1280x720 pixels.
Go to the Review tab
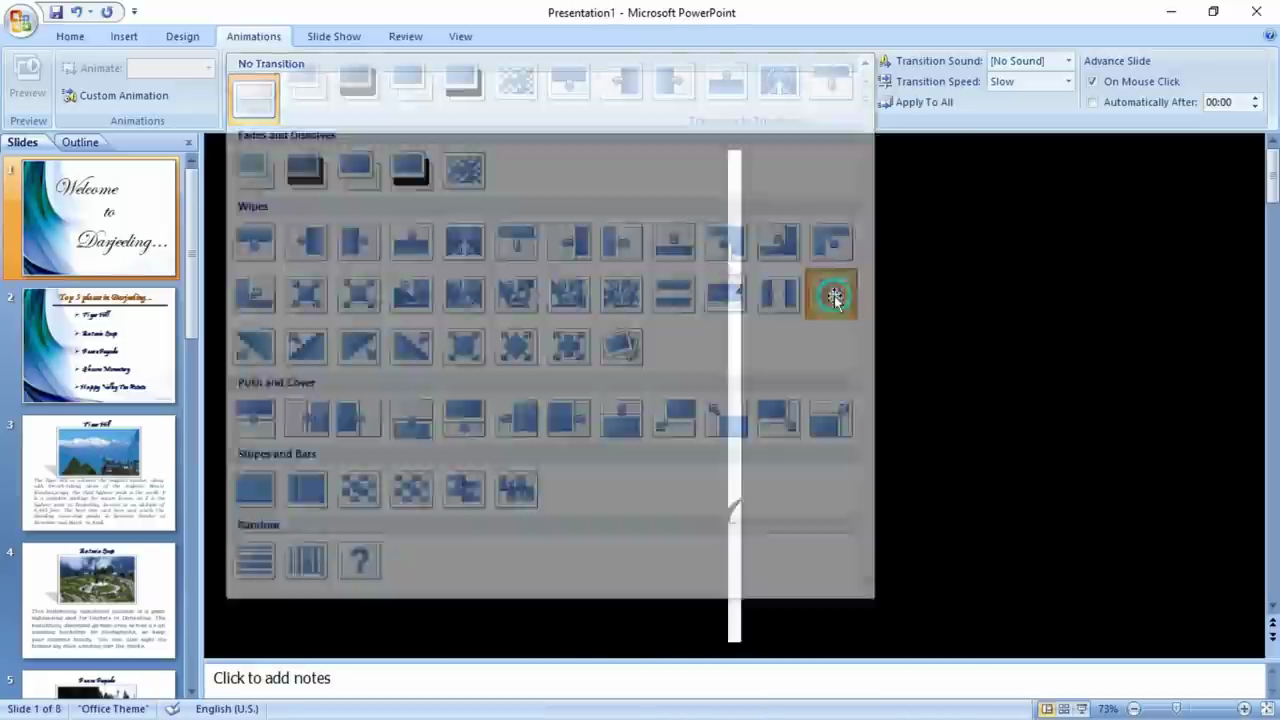point(405,36)
